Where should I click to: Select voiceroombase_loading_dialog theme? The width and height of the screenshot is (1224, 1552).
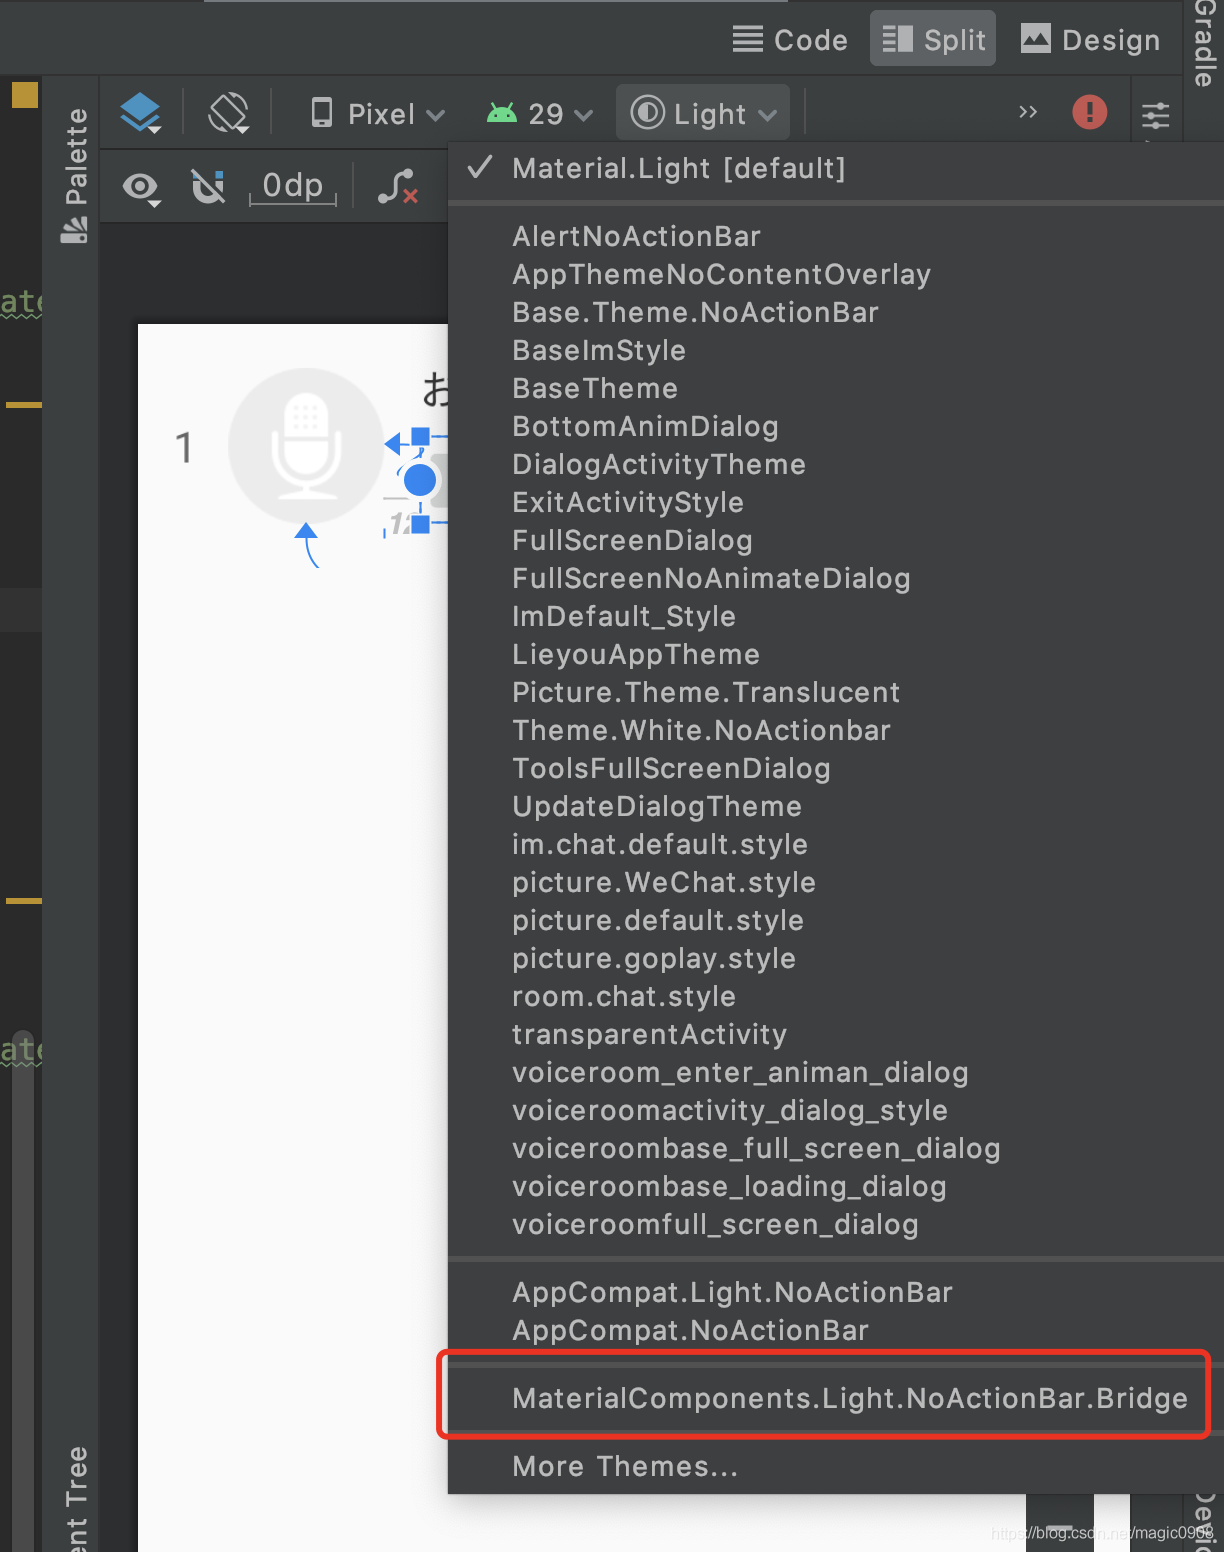[836, 1186]
